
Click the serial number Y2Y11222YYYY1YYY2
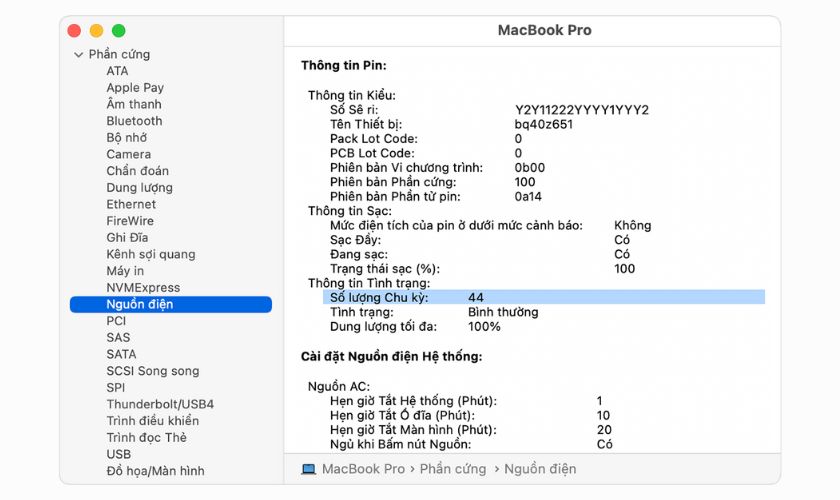click(582, 110)
